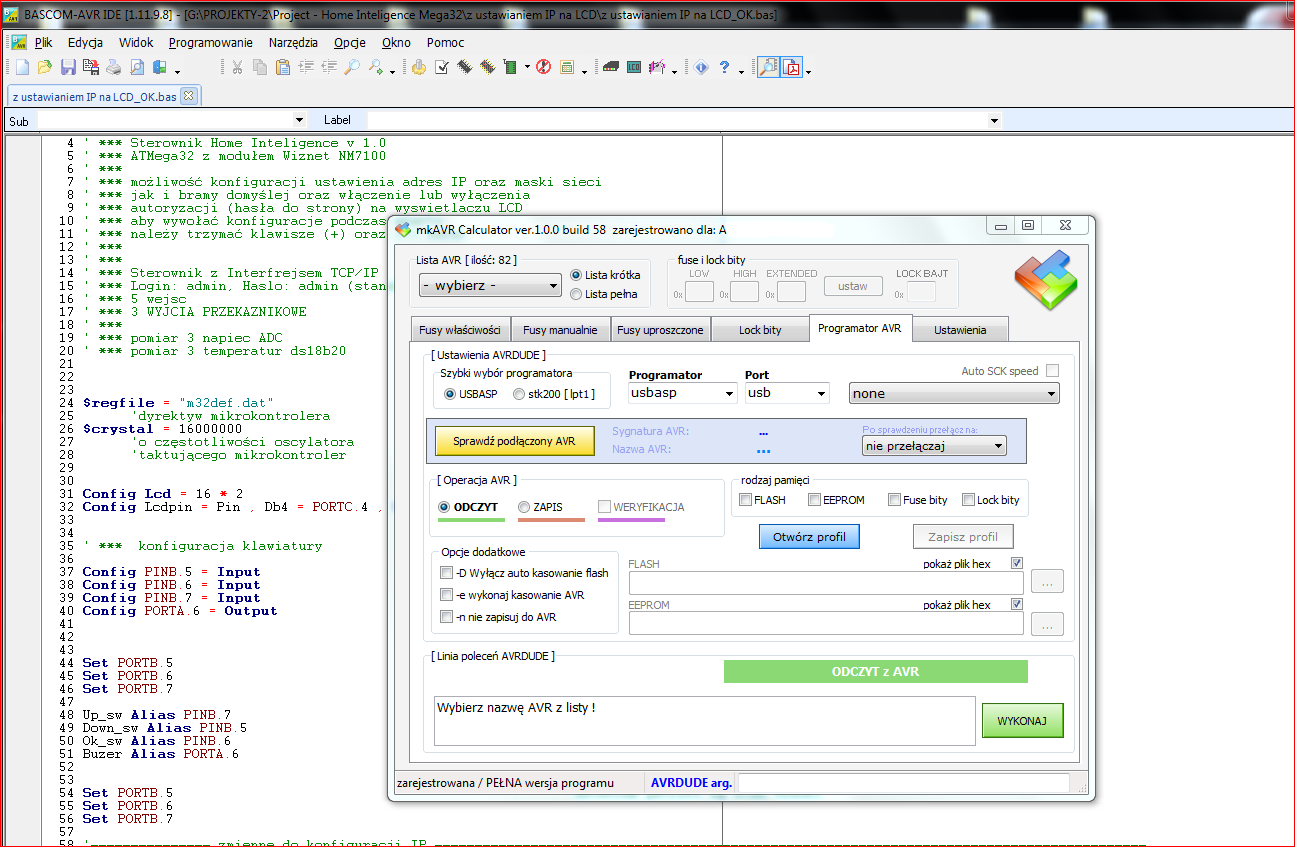The height and width of the screenshot is (847, 1295).
Task: Click the Otwórz profil button
Action: [809, 537]
